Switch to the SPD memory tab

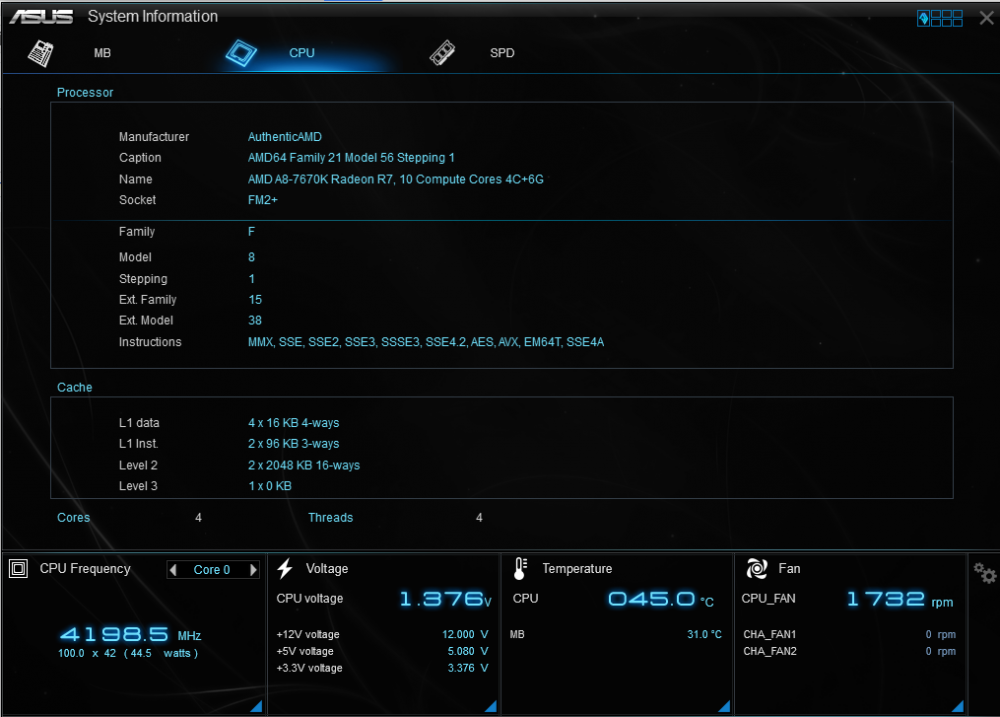coord(502,53)
